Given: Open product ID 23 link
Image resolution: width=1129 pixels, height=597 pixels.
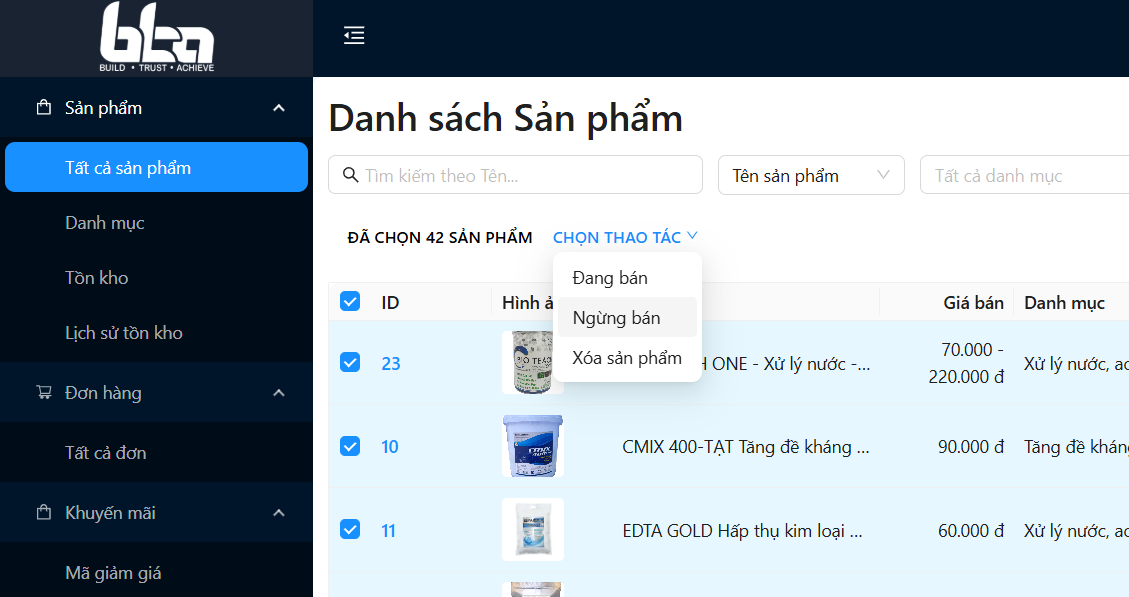Looking at the screenshot, I should coord(390,363).
